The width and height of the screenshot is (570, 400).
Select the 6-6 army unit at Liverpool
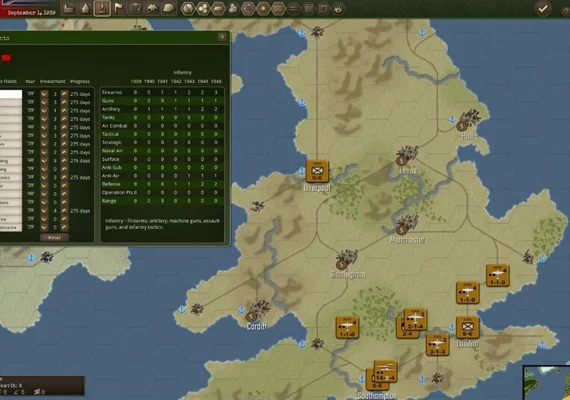[317, 171]
